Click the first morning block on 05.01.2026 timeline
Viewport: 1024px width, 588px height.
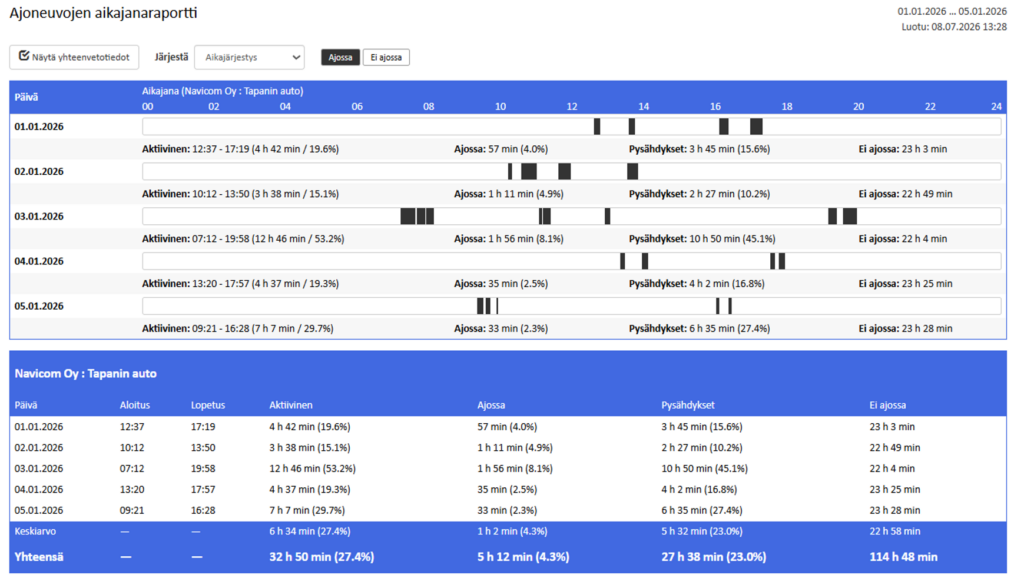tap(480, 306)
